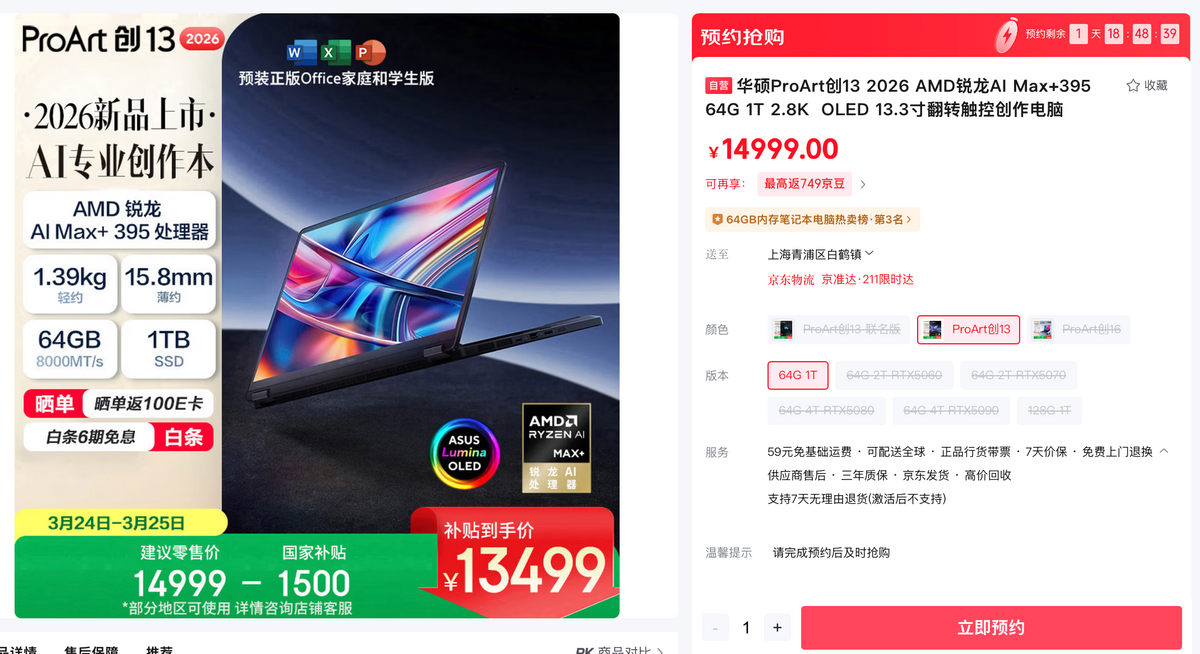This screenshot has height=654, width=1200.
Task: Select the 64G 1T version option
Action: click(x=798, y=375)
